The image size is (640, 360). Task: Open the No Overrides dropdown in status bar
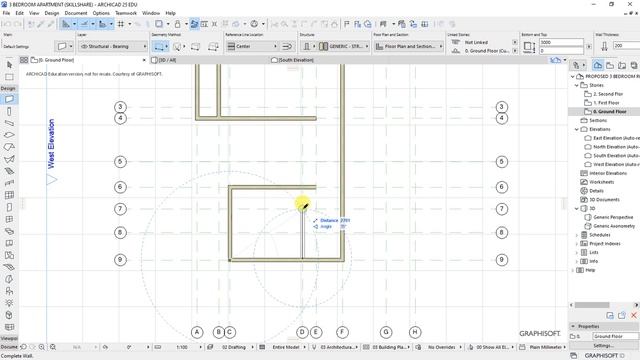click(442, 347)
